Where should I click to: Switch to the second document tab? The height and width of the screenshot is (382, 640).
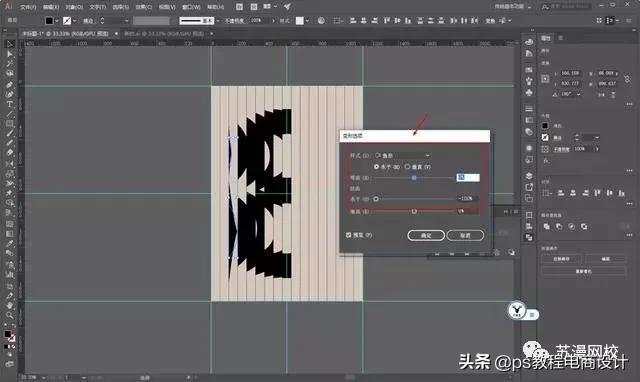[164, 34]
